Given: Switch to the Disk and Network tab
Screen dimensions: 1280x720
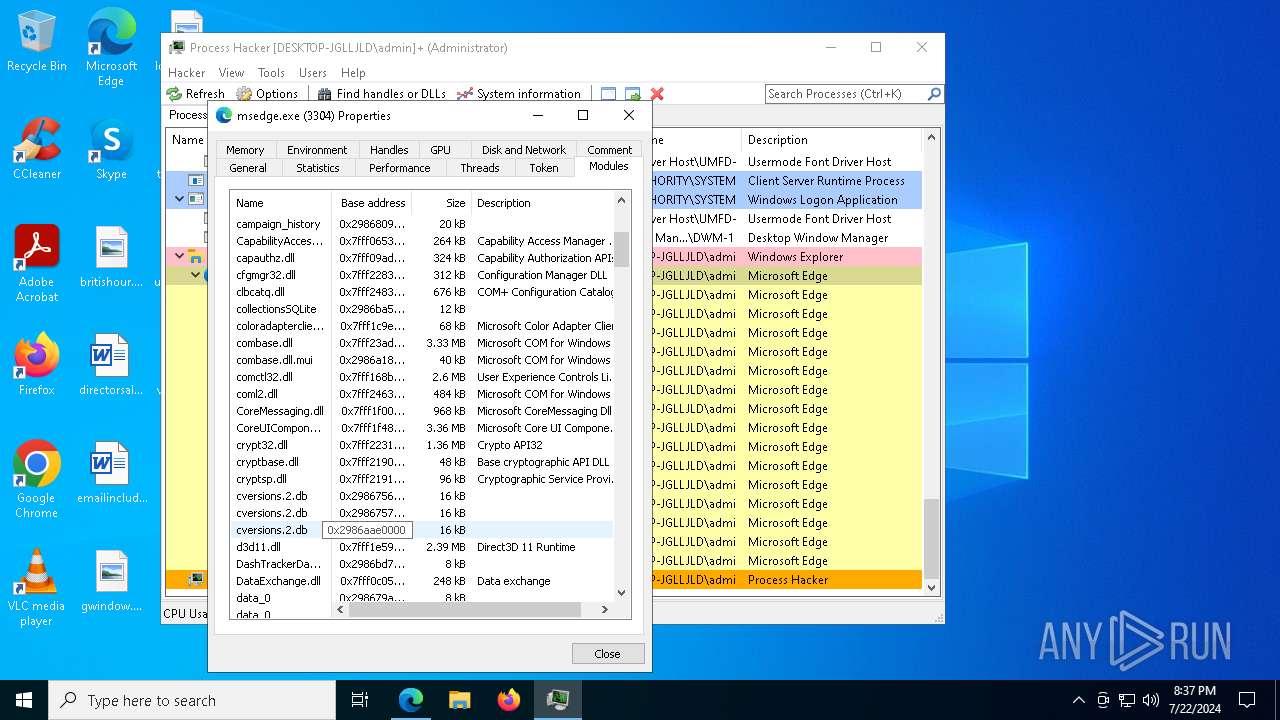Looking at the screenshot, I should pyautogui.click(x=524, y=150).
